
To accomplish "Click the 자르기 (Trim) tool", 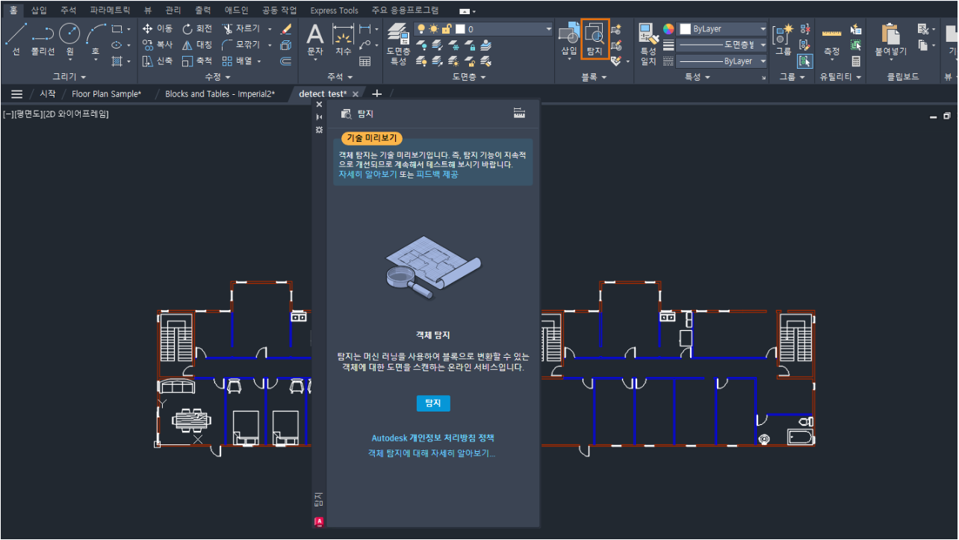I will point(241,29).
